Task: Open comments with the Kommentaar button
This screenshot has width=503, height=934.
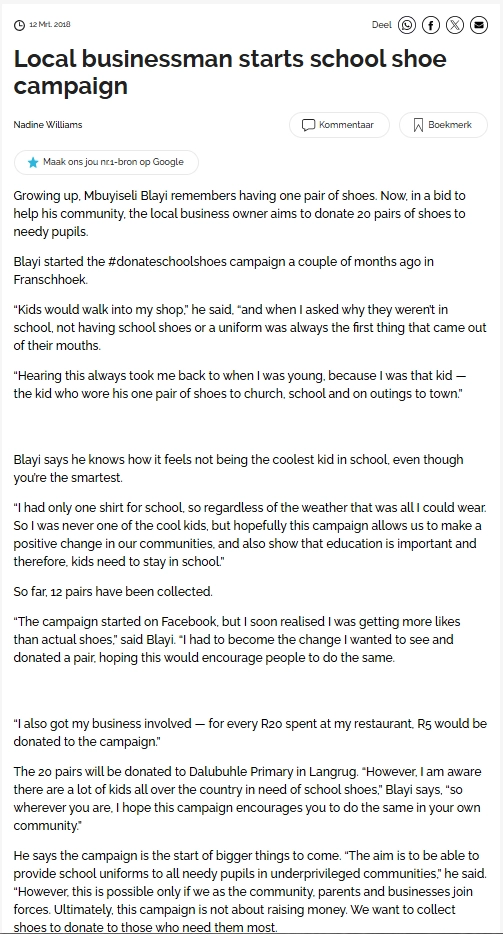Action: click(x=339, y=125)
